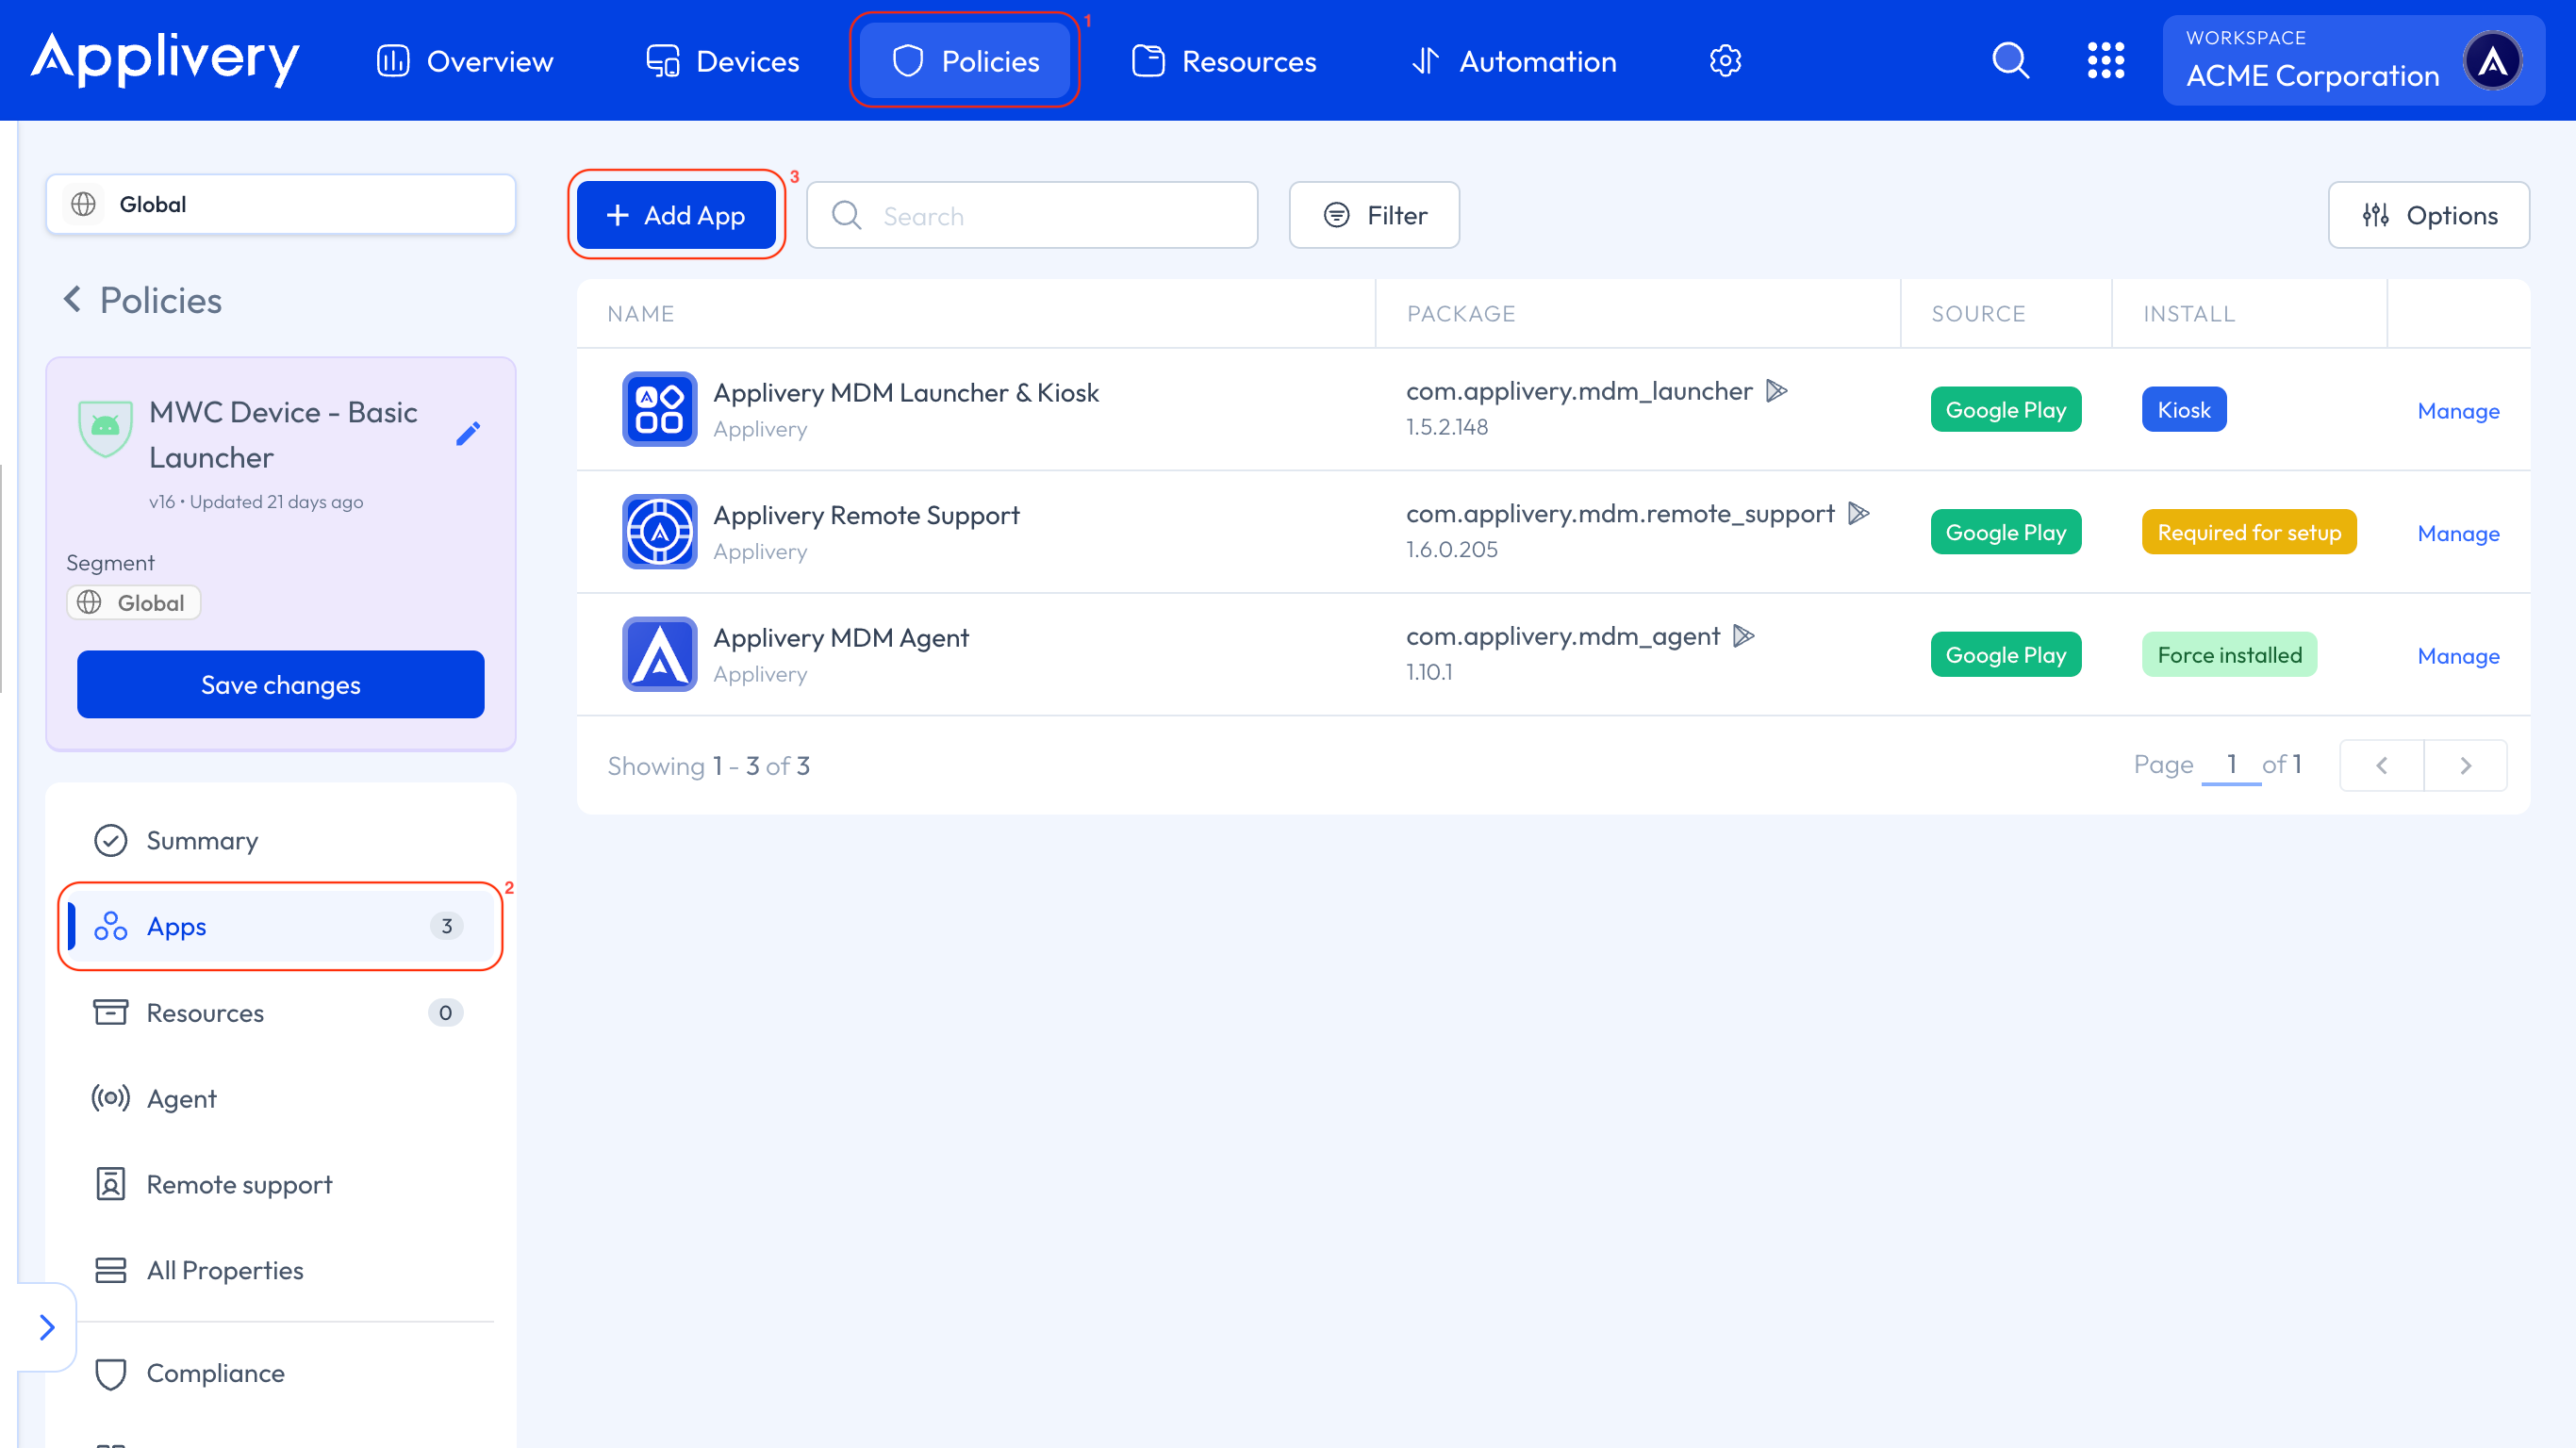Image resolution: width=2576 pixels, height=1448 pixels.
Task: Click the pencil icon to edit policy name
Action: click(468, 433)
